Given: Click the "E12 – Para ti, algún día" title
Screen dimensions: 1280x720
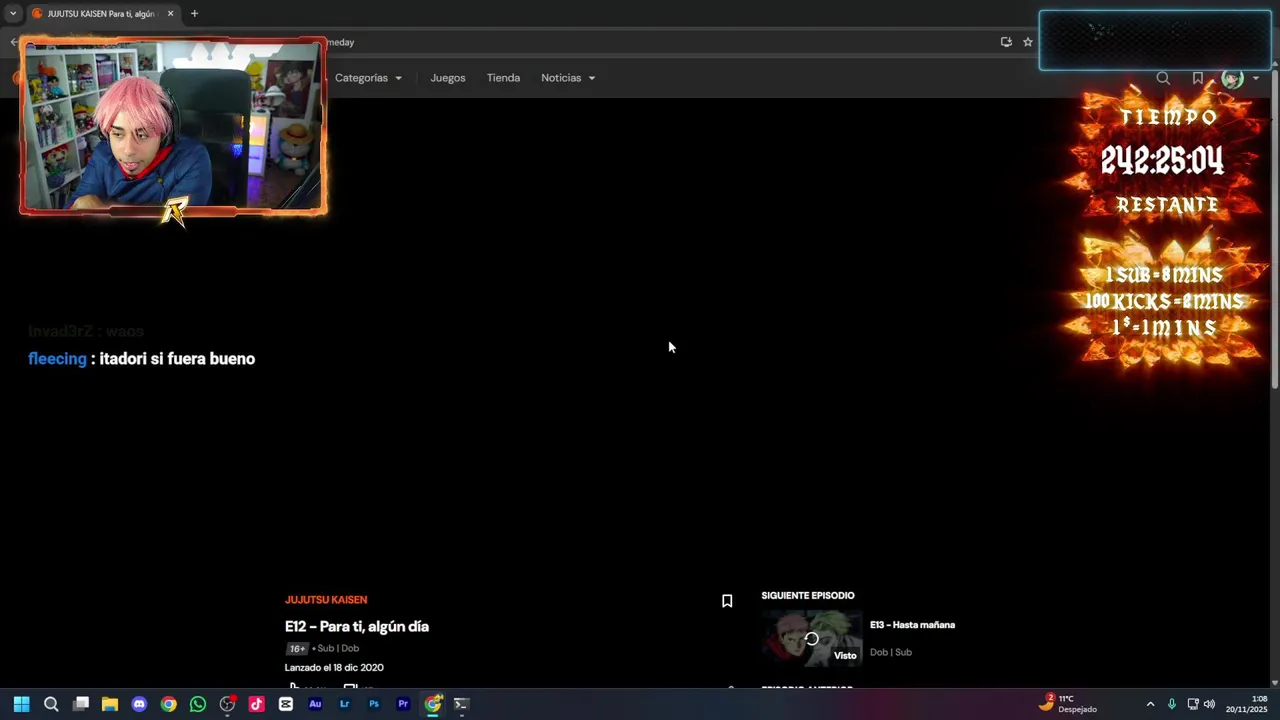Looking at the screenshot, I should 357,627.
